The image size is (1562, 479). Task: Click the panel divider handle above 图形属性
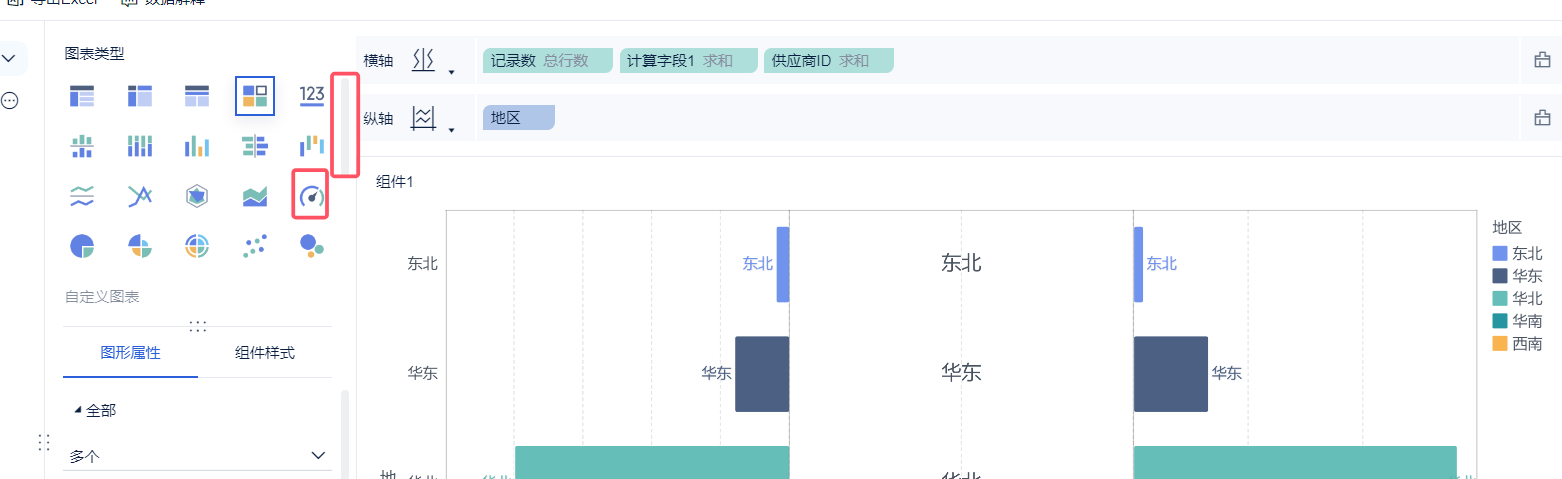(x=198, y=326)
